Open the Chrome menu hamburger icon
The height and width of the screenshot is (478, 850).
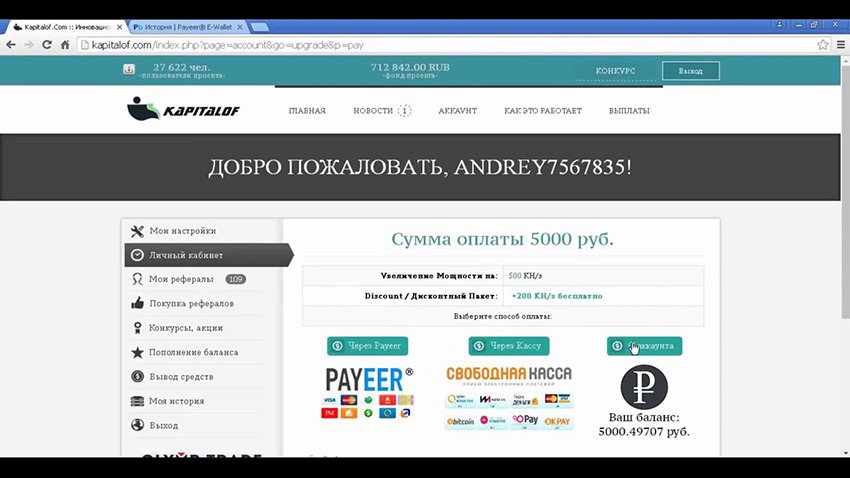pos(841,45)
